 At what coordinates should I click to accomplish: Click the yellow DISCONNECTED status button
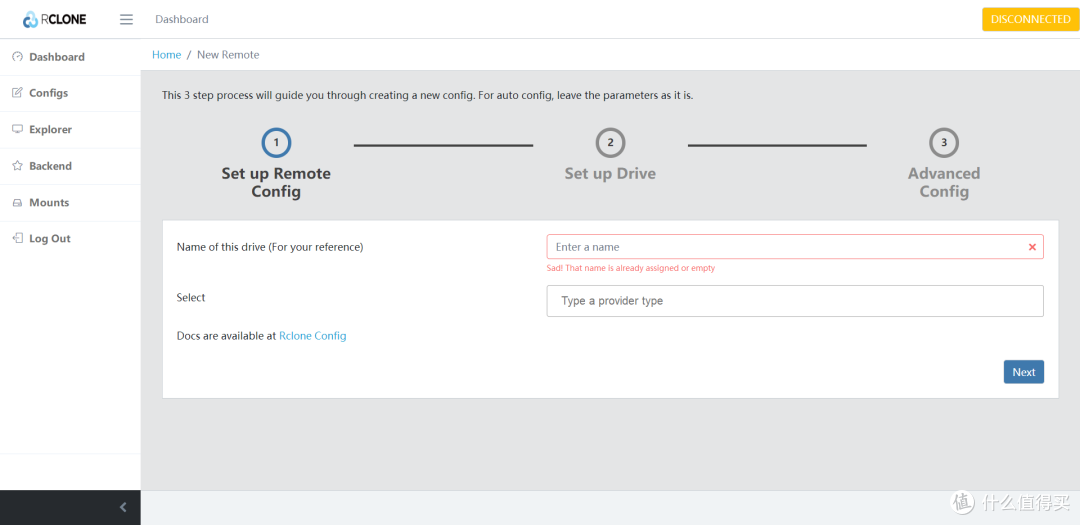1030,19
